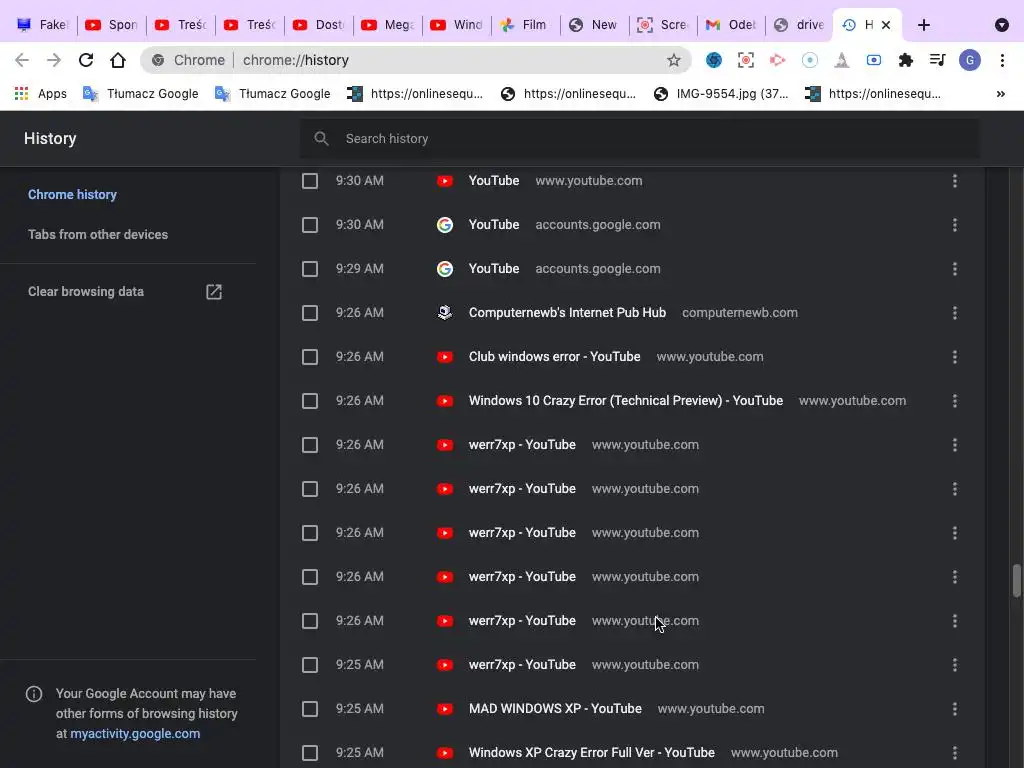
Task: Select Windows 10 Crazy Error checkbox
Action: [x=310, y=401]
